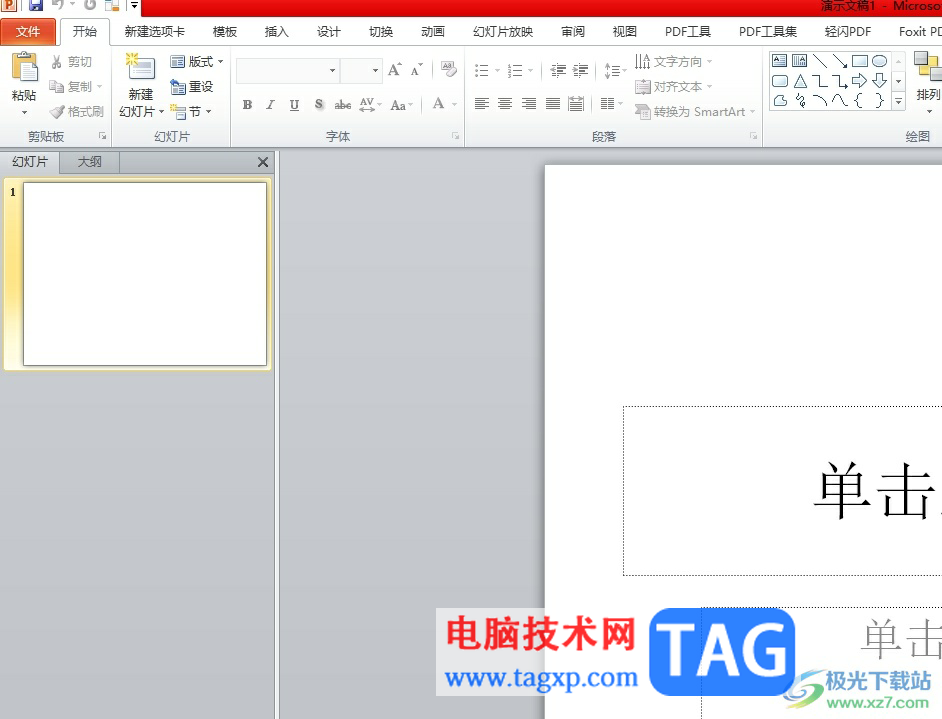Decrease font size with the small A
The width and height of the screenshot is (942, 719).
416,70
